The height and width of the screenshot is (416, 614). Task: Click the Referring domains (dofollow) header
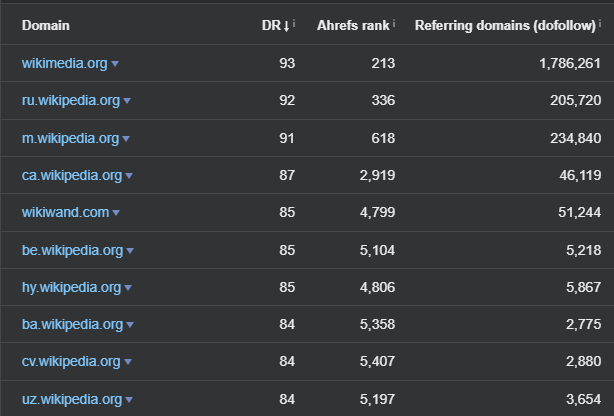pyautogui.click(x=504, y=24)
